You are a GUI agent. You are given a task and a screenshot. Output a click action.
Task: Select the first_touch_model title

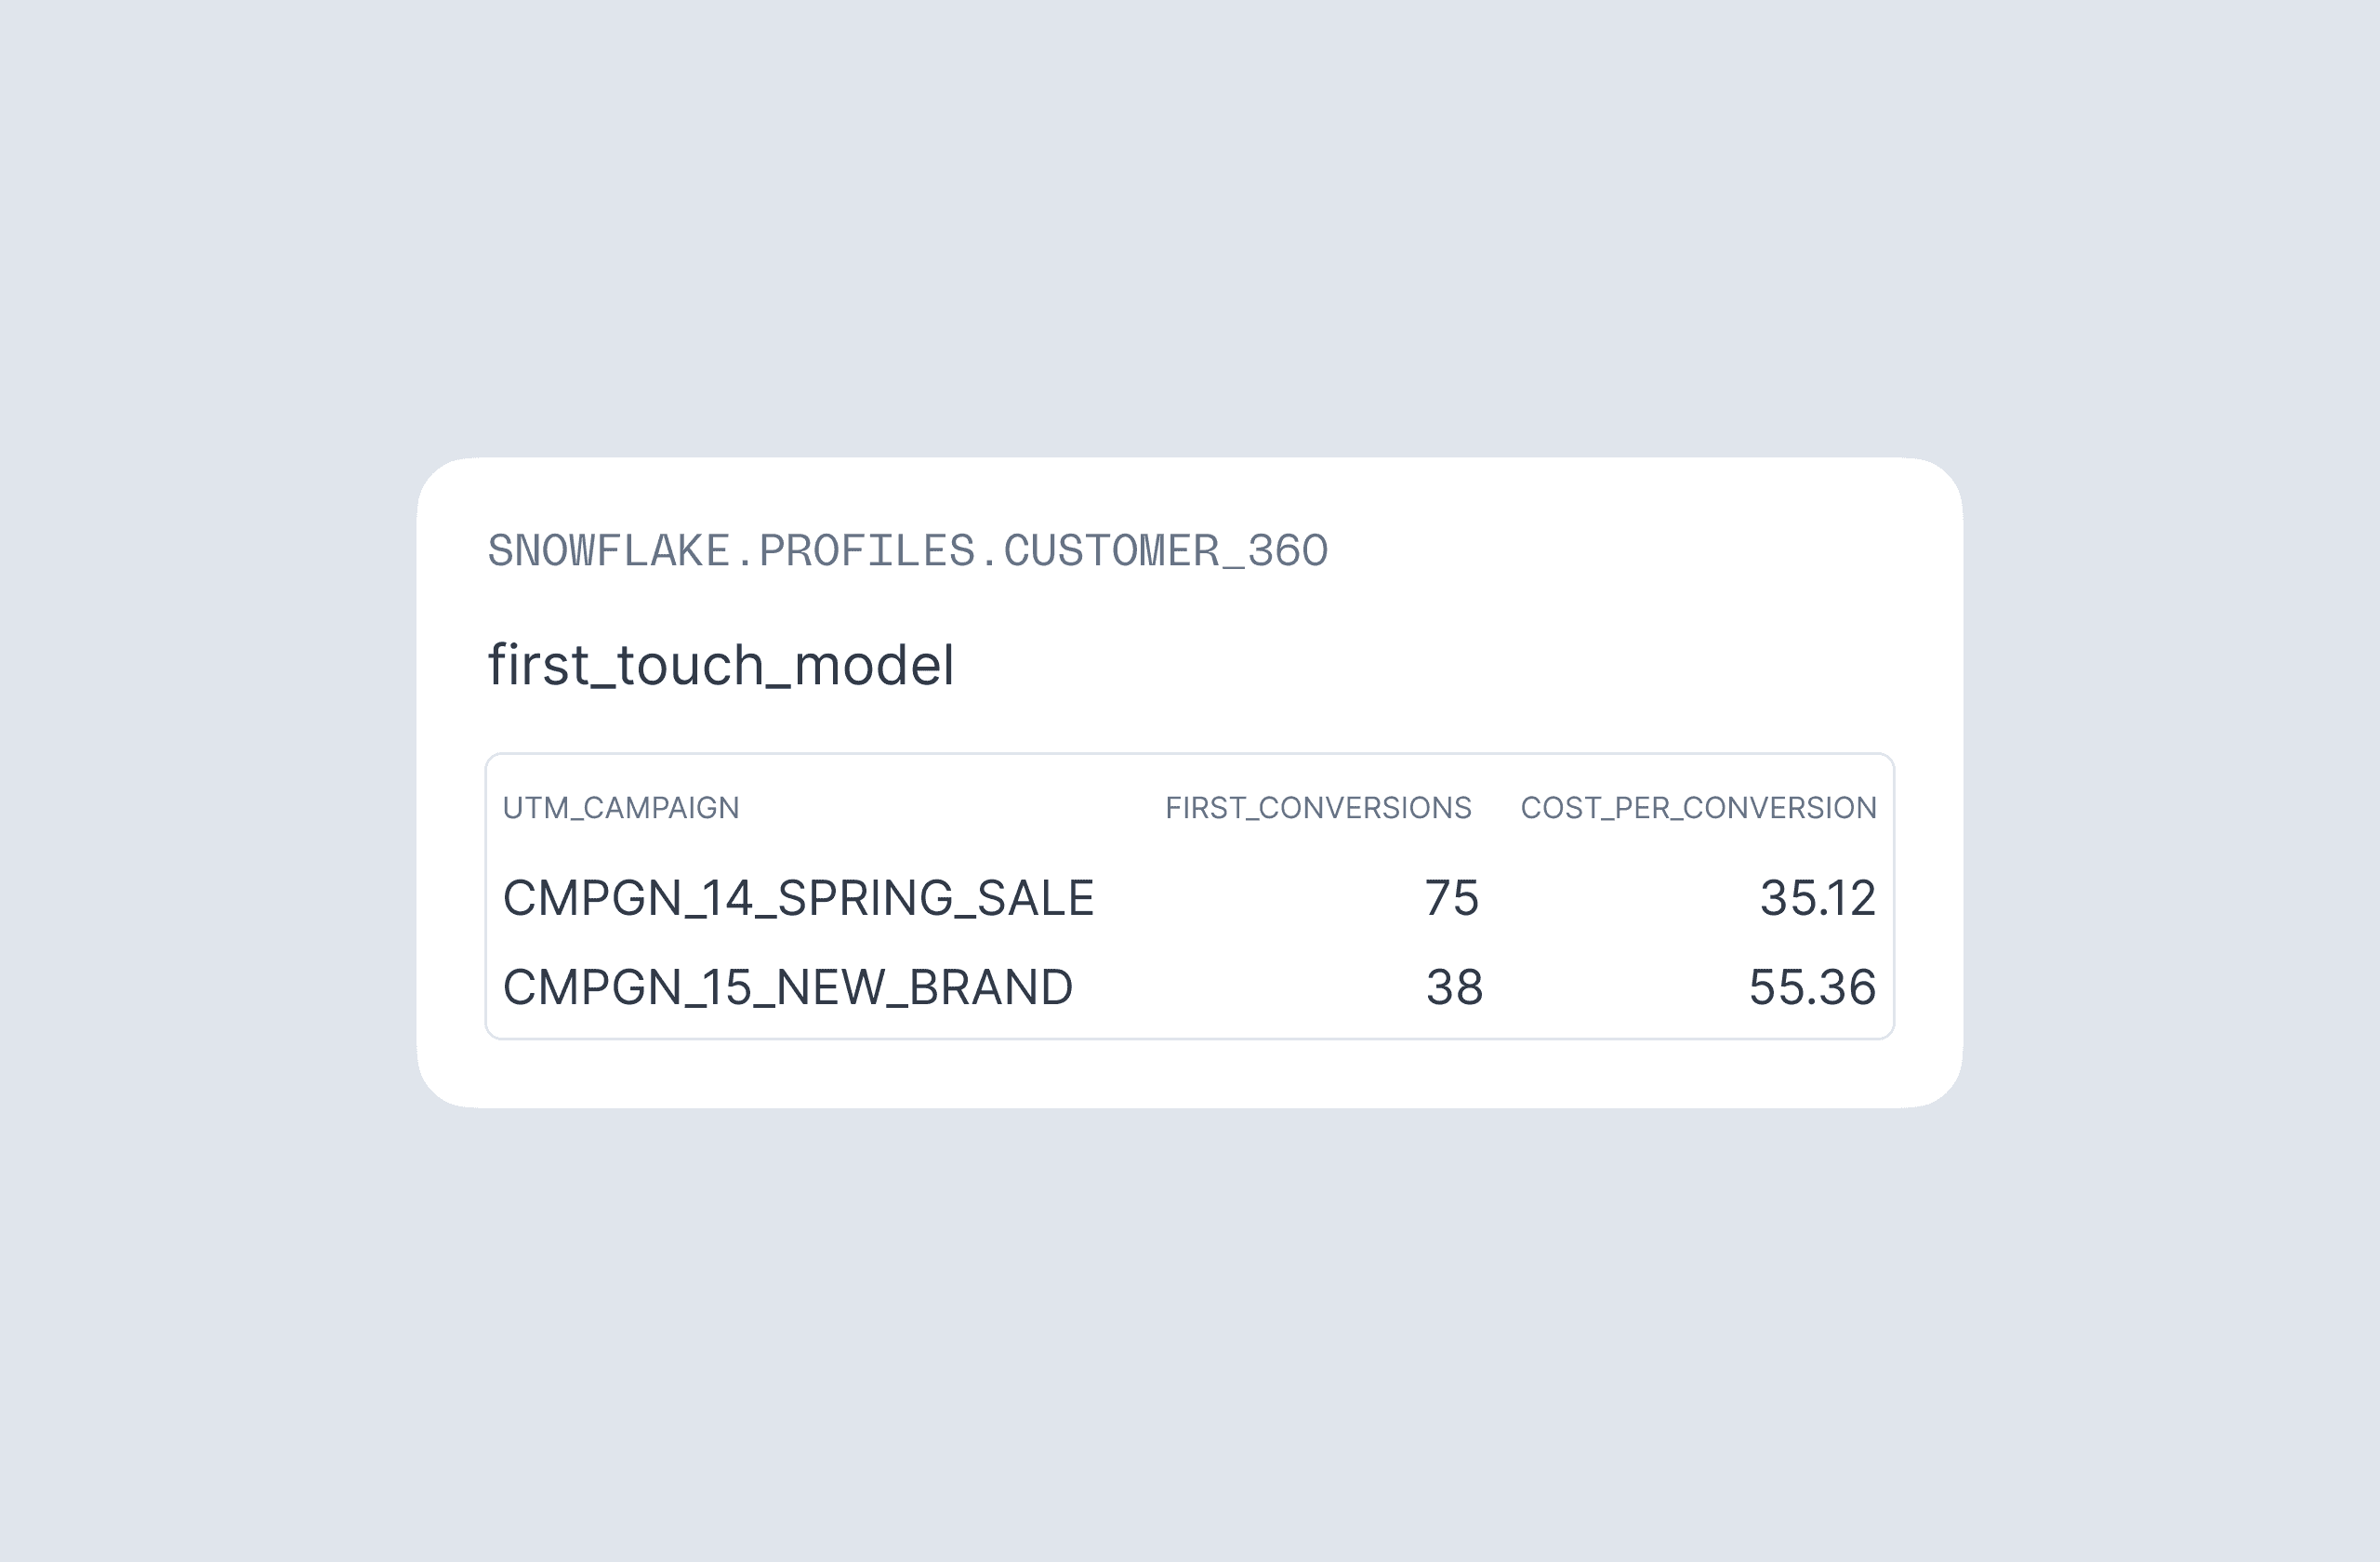click(x=720, y=665)
